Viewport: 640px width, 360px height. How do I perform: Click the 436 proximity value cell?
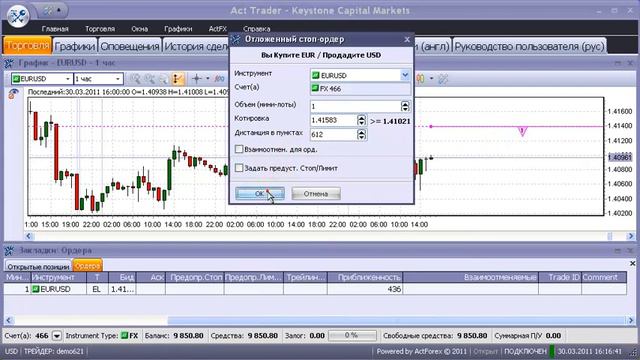click(365, 289)
